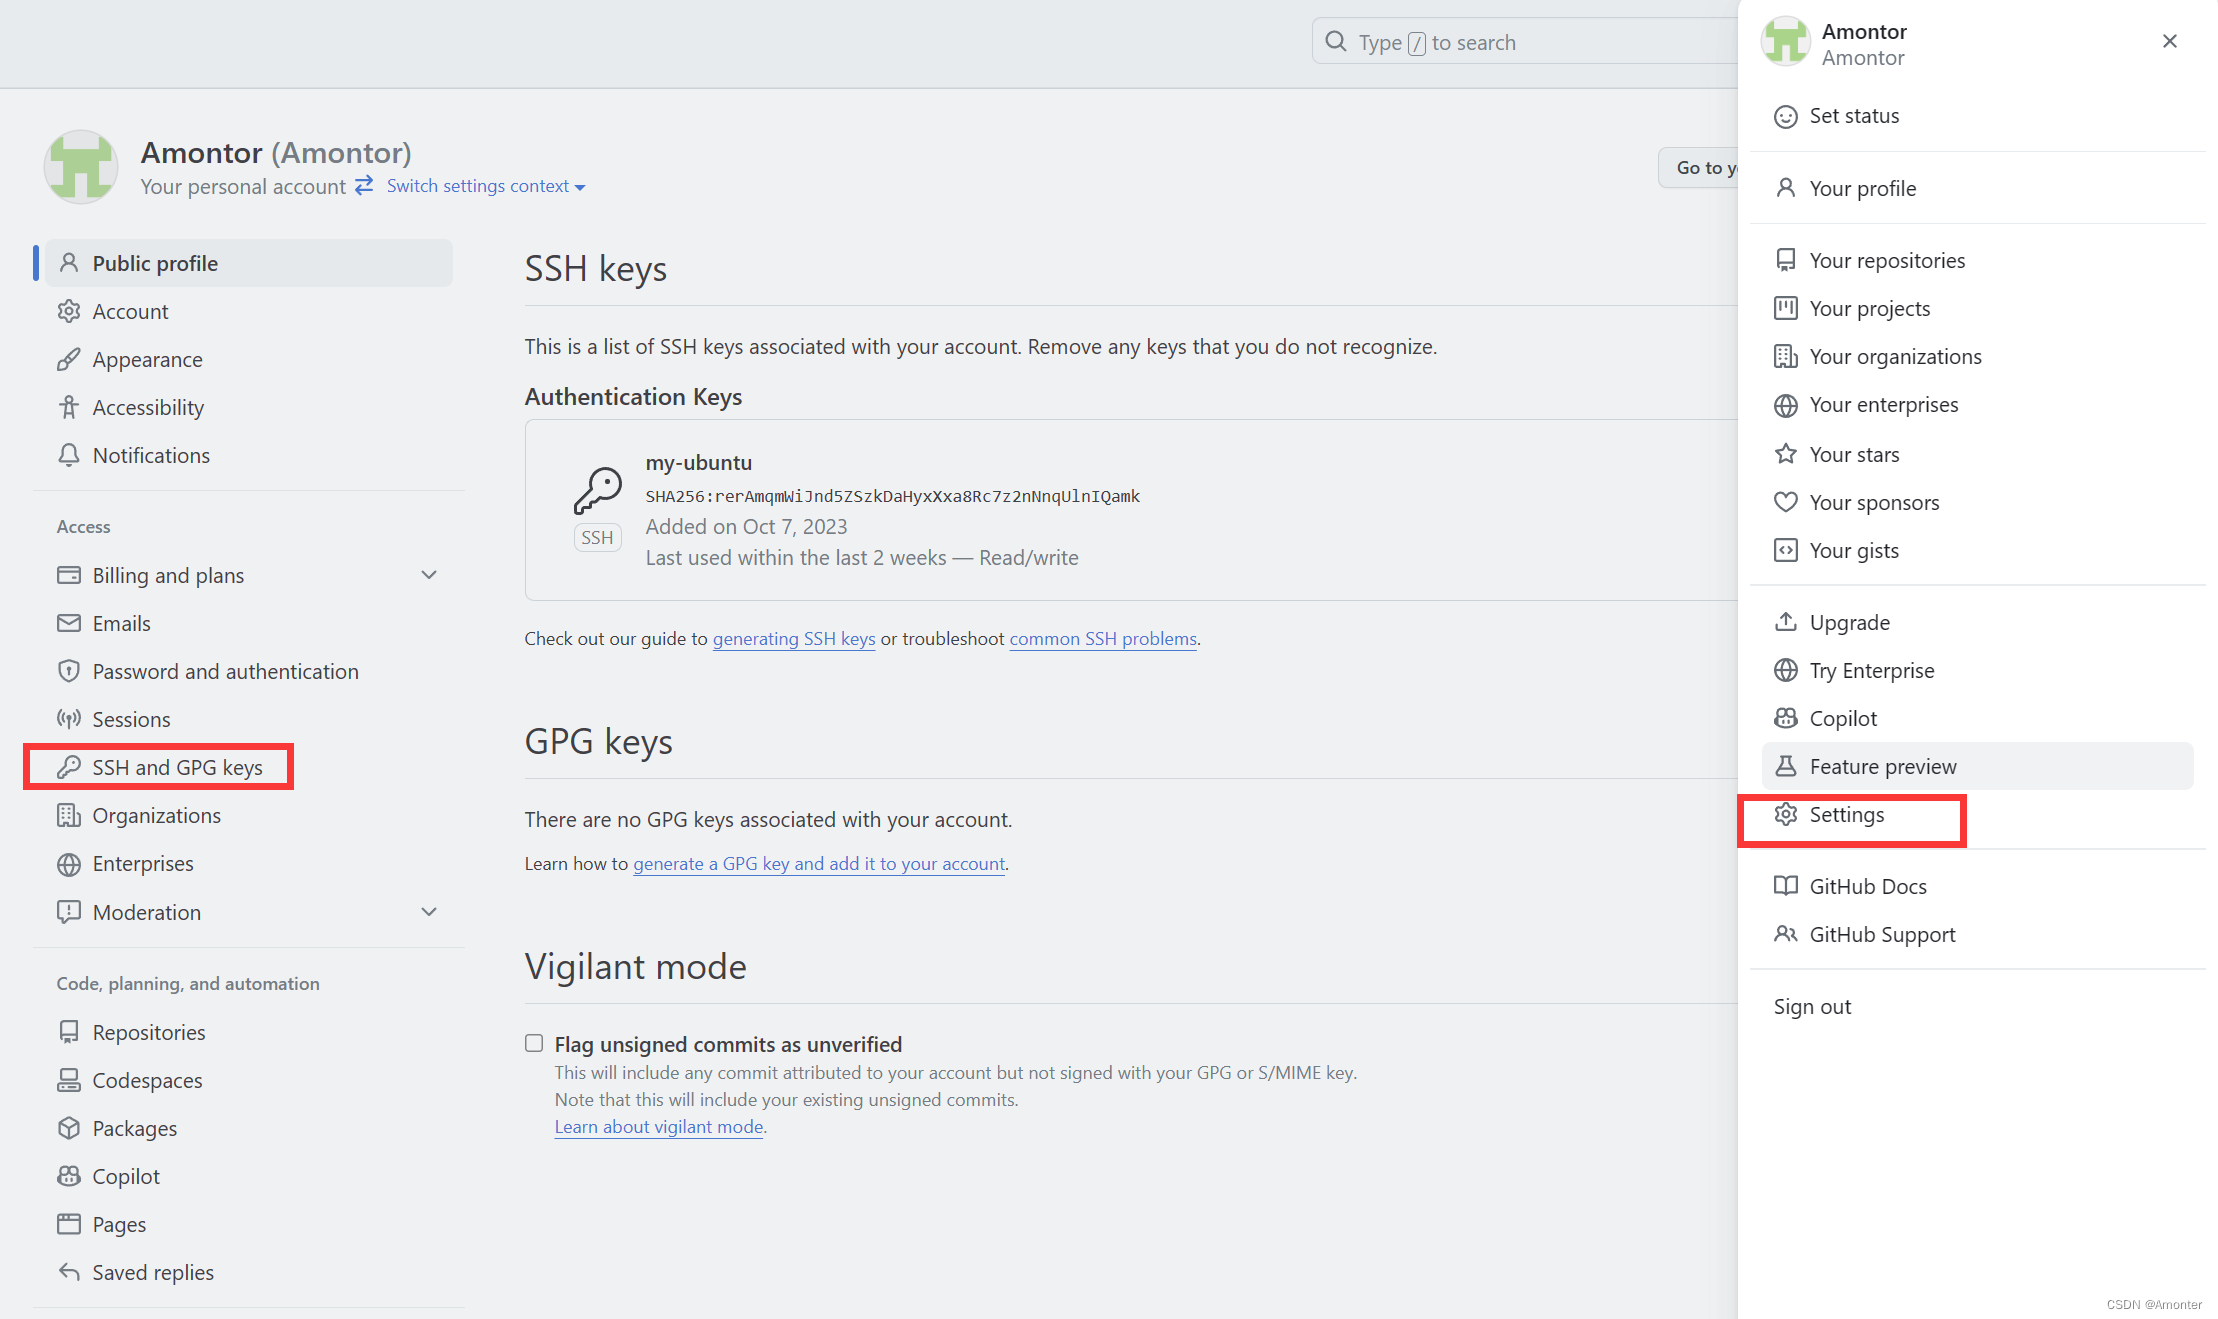Click the my-ubuntu key title

click(699, 463)
